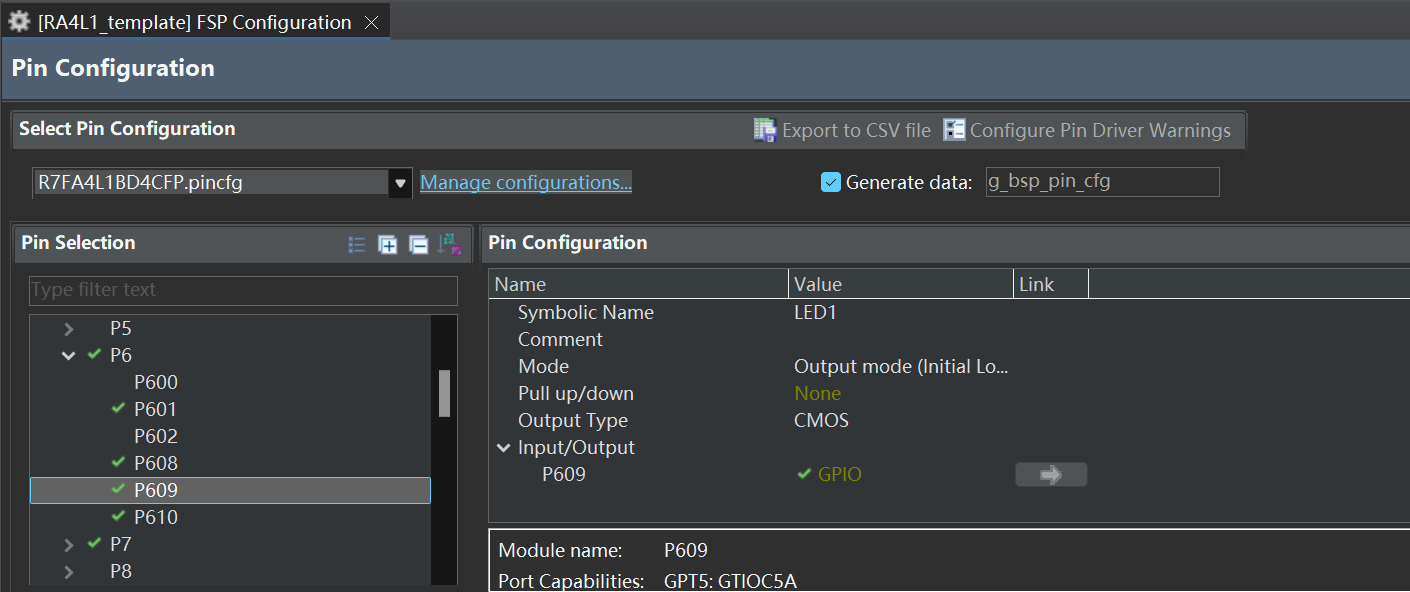Collapse the P6 port node

pos(68,356)
